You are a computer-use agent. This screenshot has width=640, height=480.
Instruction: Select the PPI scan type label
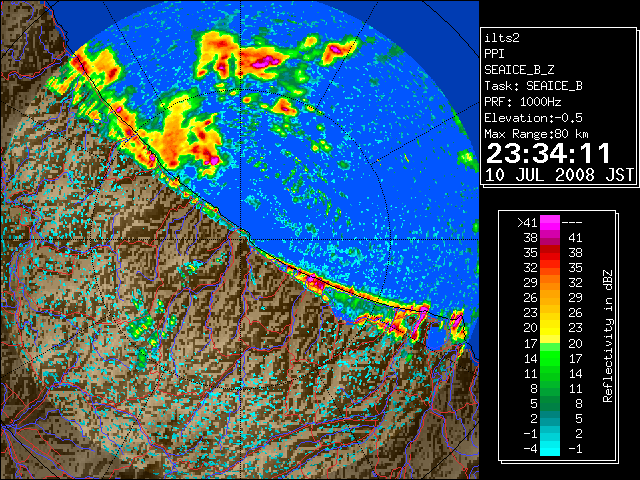[x=494, y=54]
